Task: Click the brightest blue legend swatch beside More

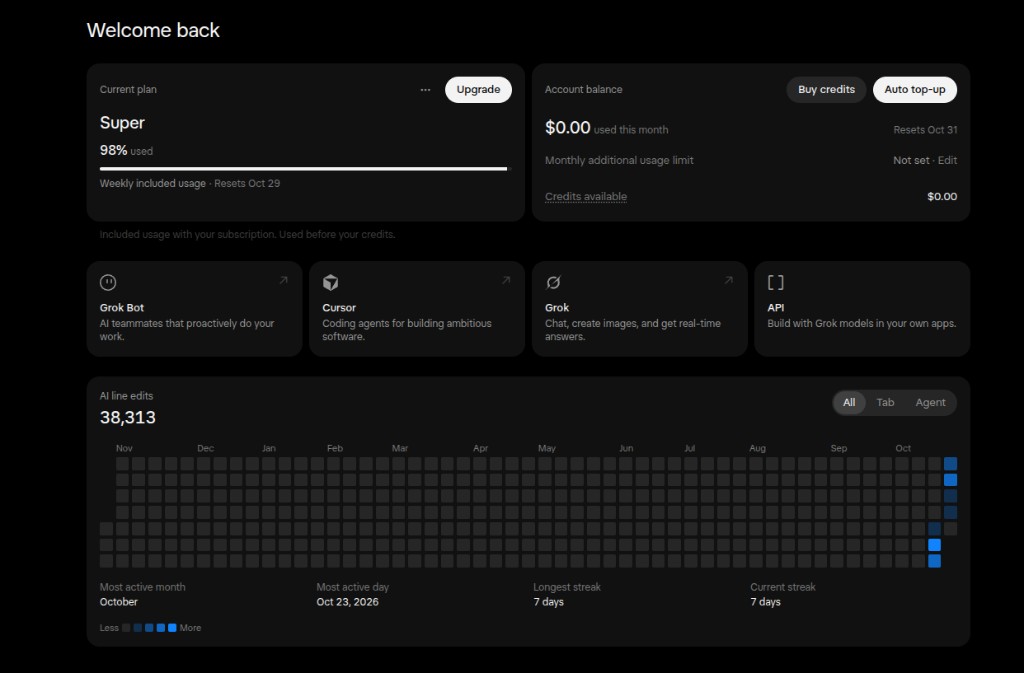Action: click(x=172, y=628)
